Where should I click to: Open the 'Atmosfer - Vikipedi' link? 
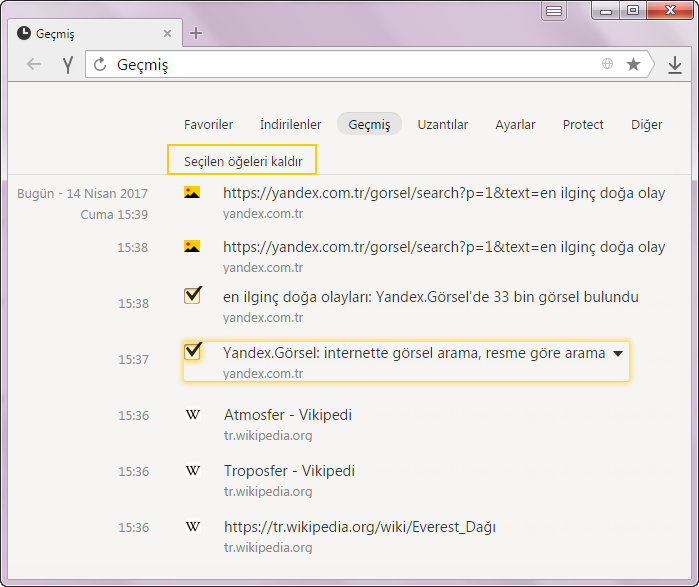click(288, 415)
